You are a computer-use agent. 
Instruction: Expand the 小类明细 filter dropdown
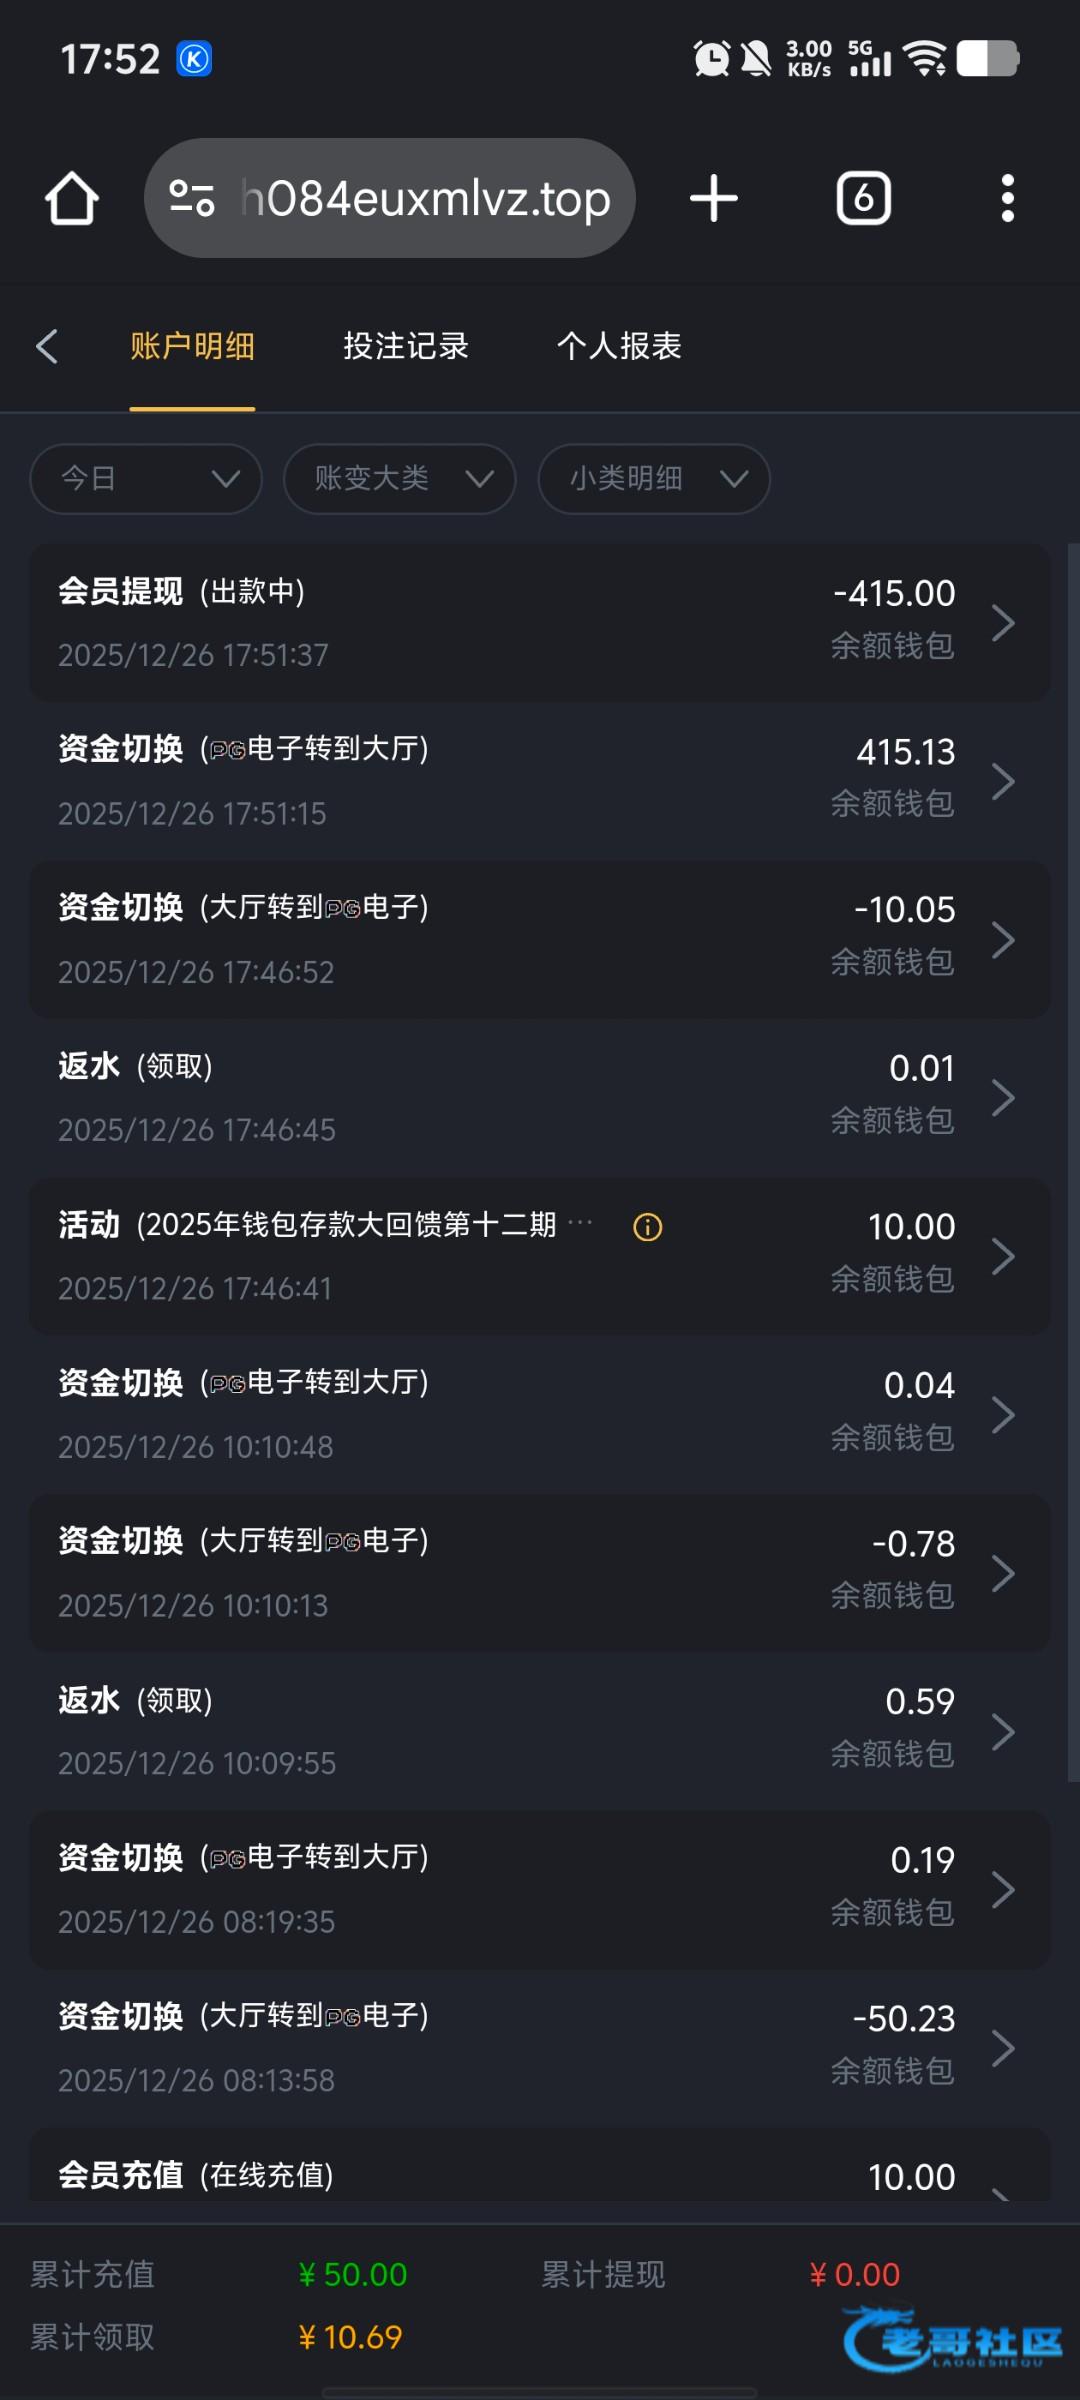[654, 479]
